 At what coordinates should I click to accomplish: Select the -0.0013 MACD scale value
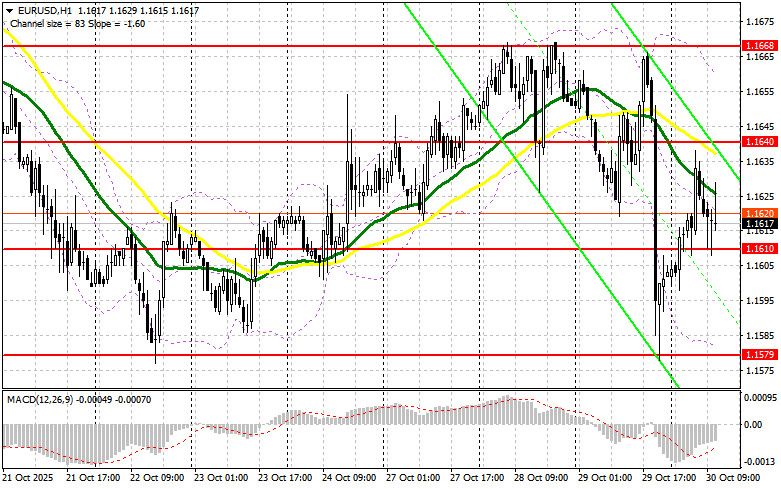761,462
